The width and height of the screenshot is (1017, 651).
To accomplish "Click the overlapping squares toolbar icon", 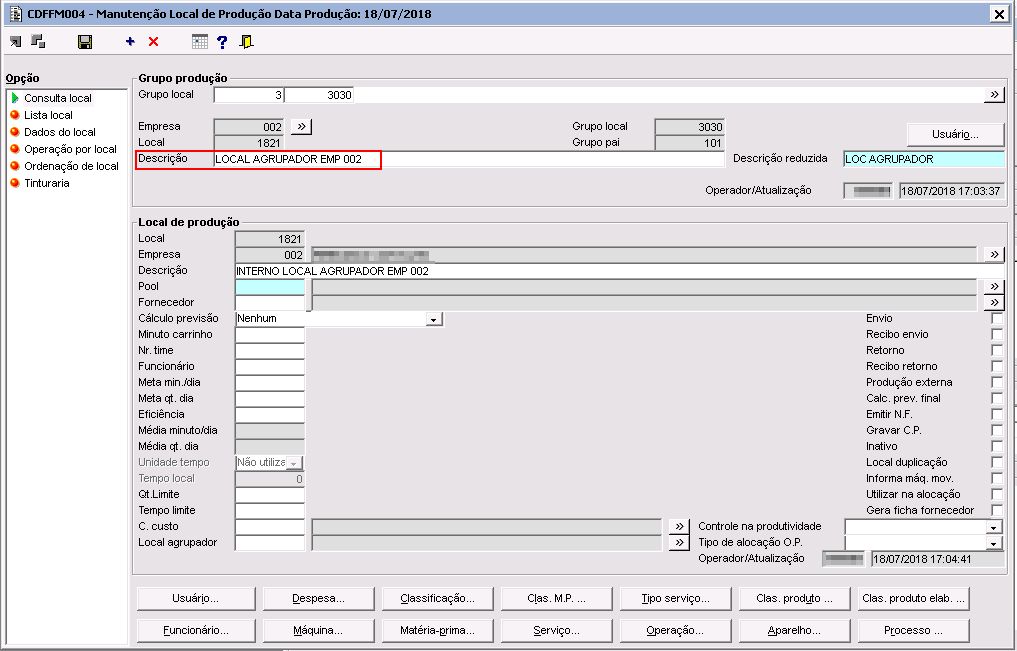I will (x=38, y=41).
